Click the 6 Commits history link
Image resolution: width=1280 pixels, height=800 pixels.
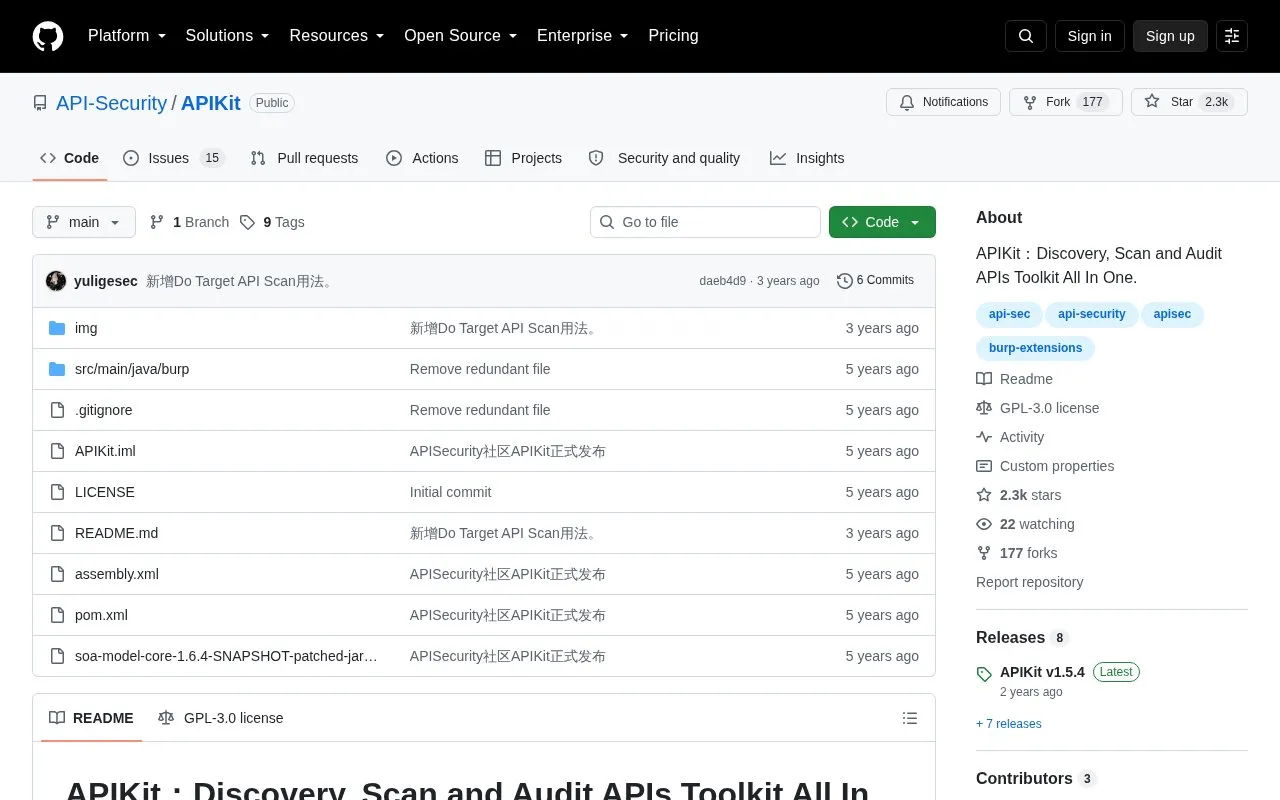pos(875,281)
